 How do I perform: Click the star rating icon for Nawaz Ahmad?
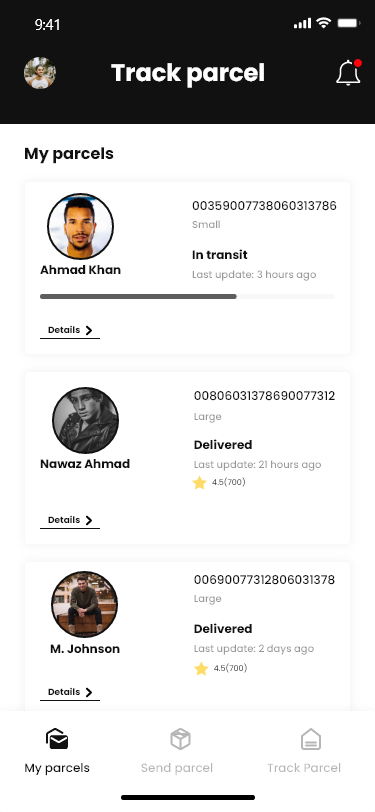[199, 483]
